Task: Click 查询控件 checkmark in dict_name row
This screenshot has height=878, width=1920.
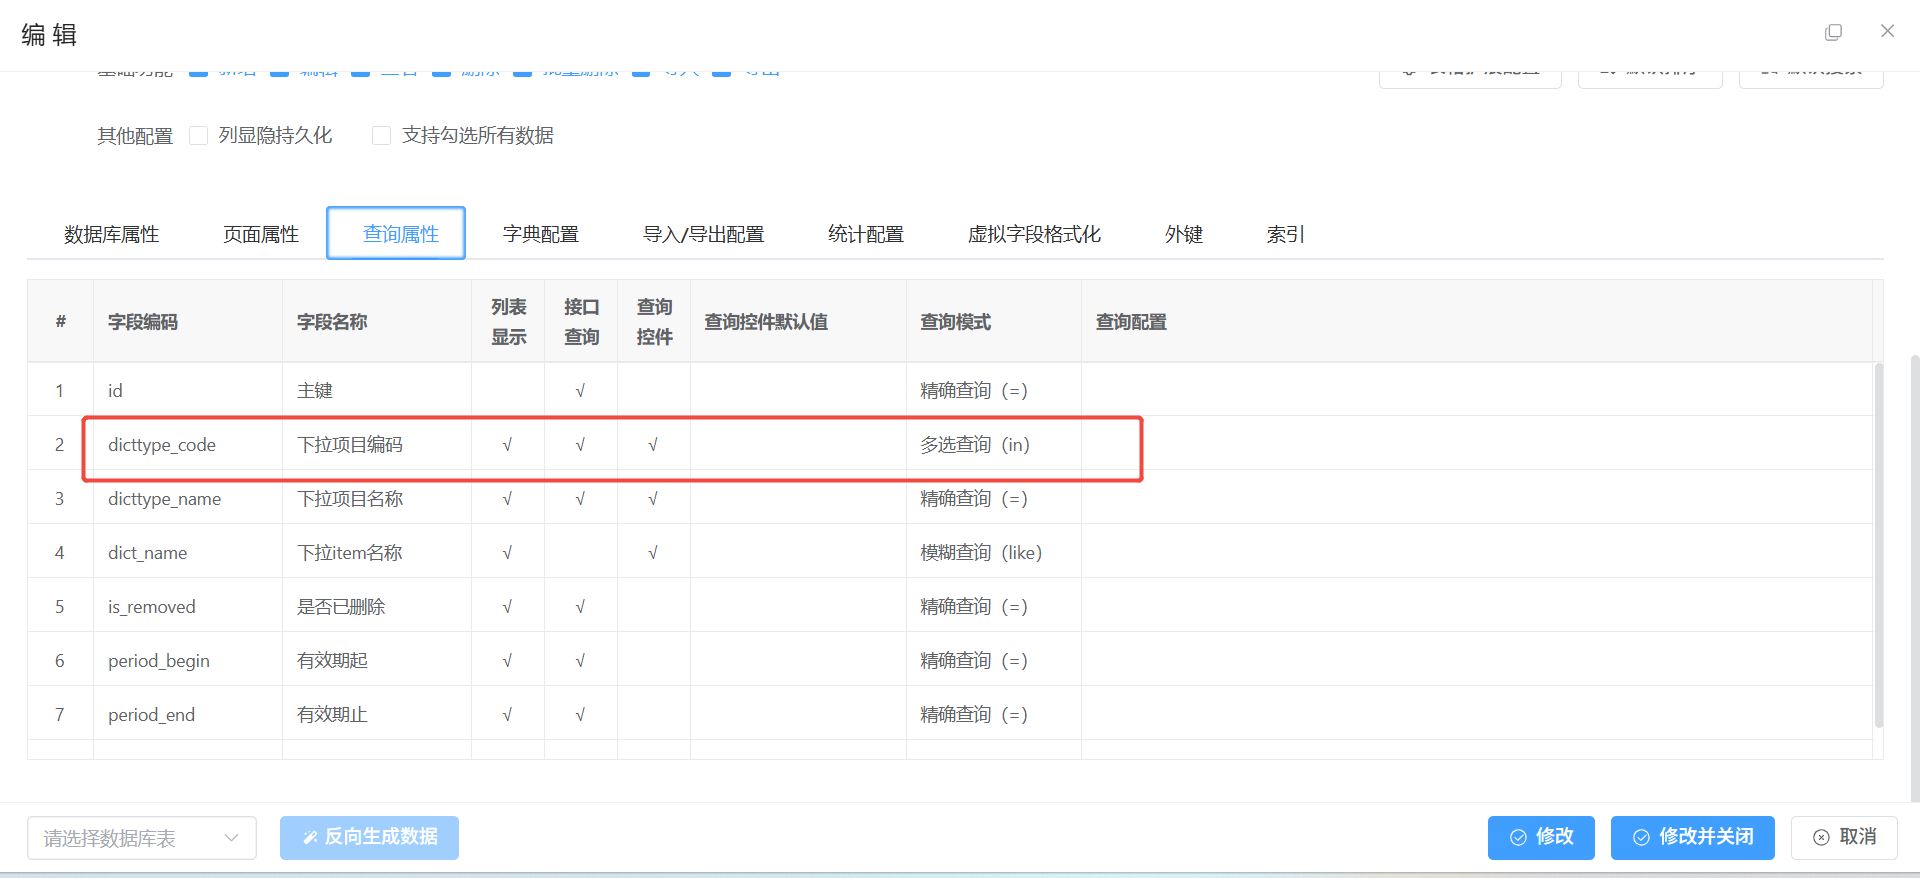Action: point(653,553)
